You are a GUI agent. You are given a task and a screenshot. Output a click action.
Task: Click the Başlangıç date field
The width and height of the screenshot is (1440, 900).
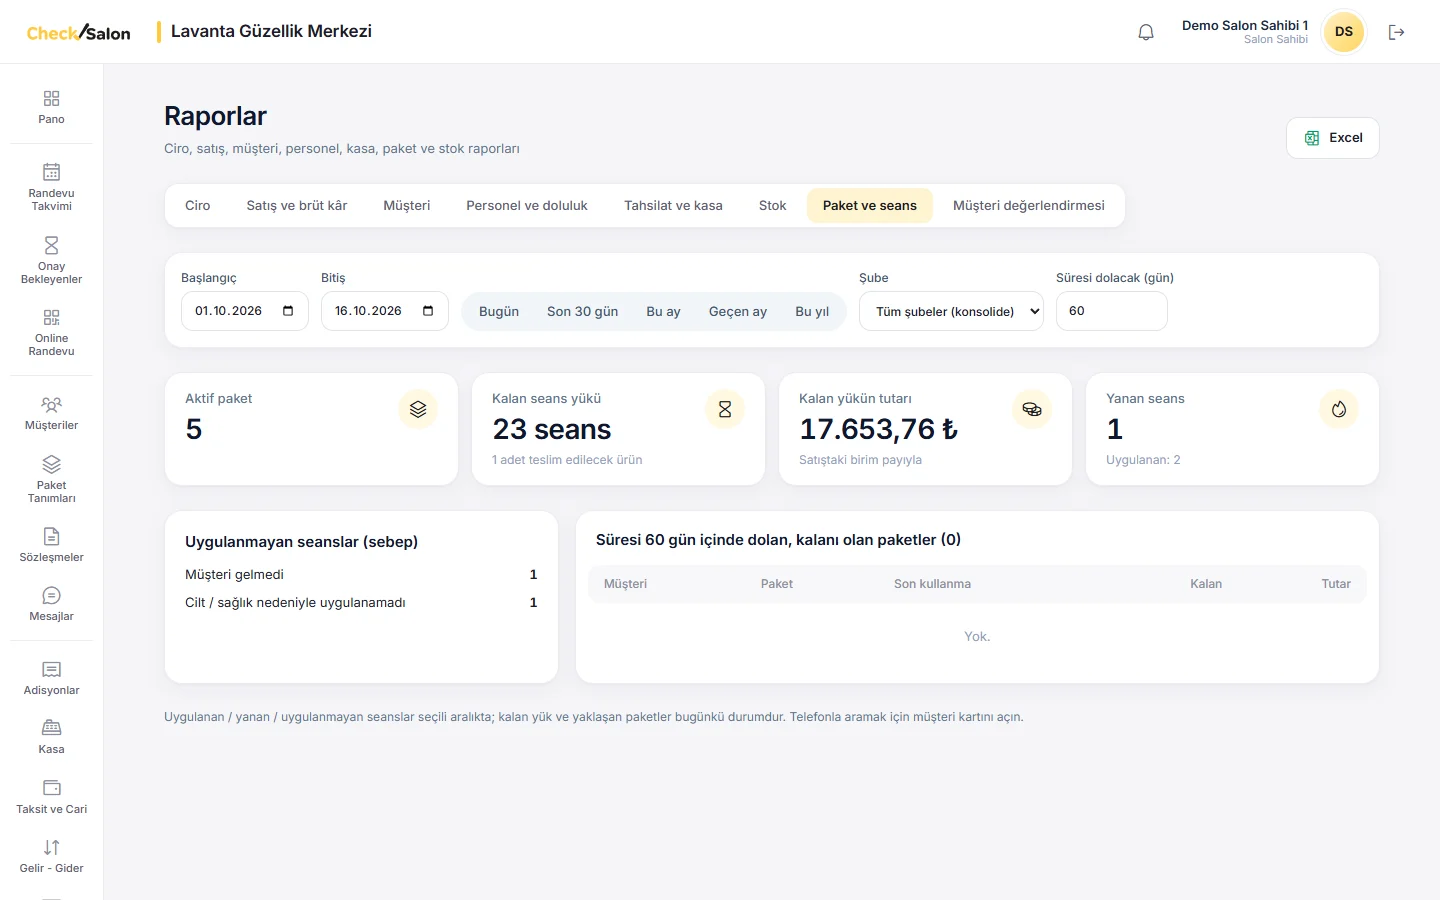point(245,311)
